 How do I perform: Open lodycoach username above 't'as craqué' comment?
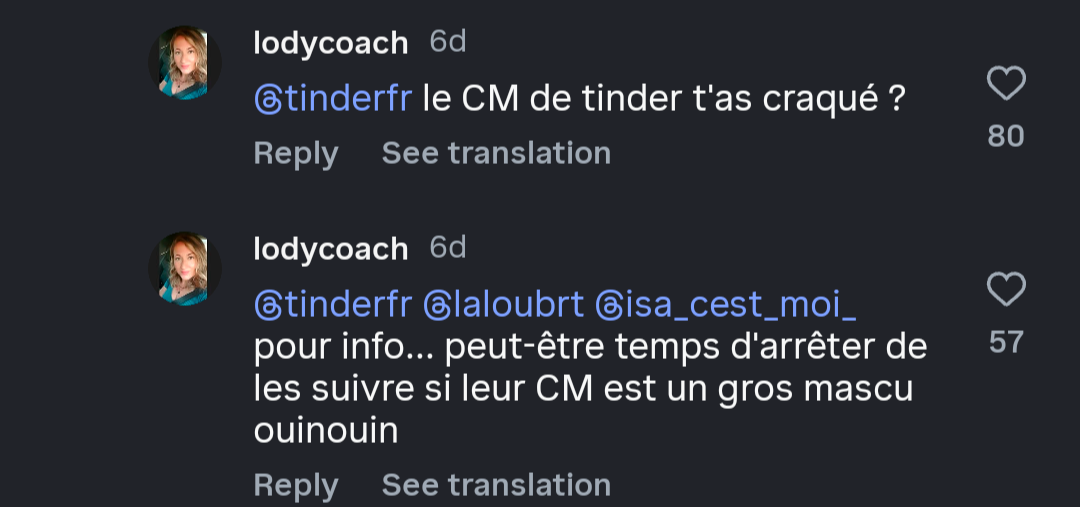(331, 44)
